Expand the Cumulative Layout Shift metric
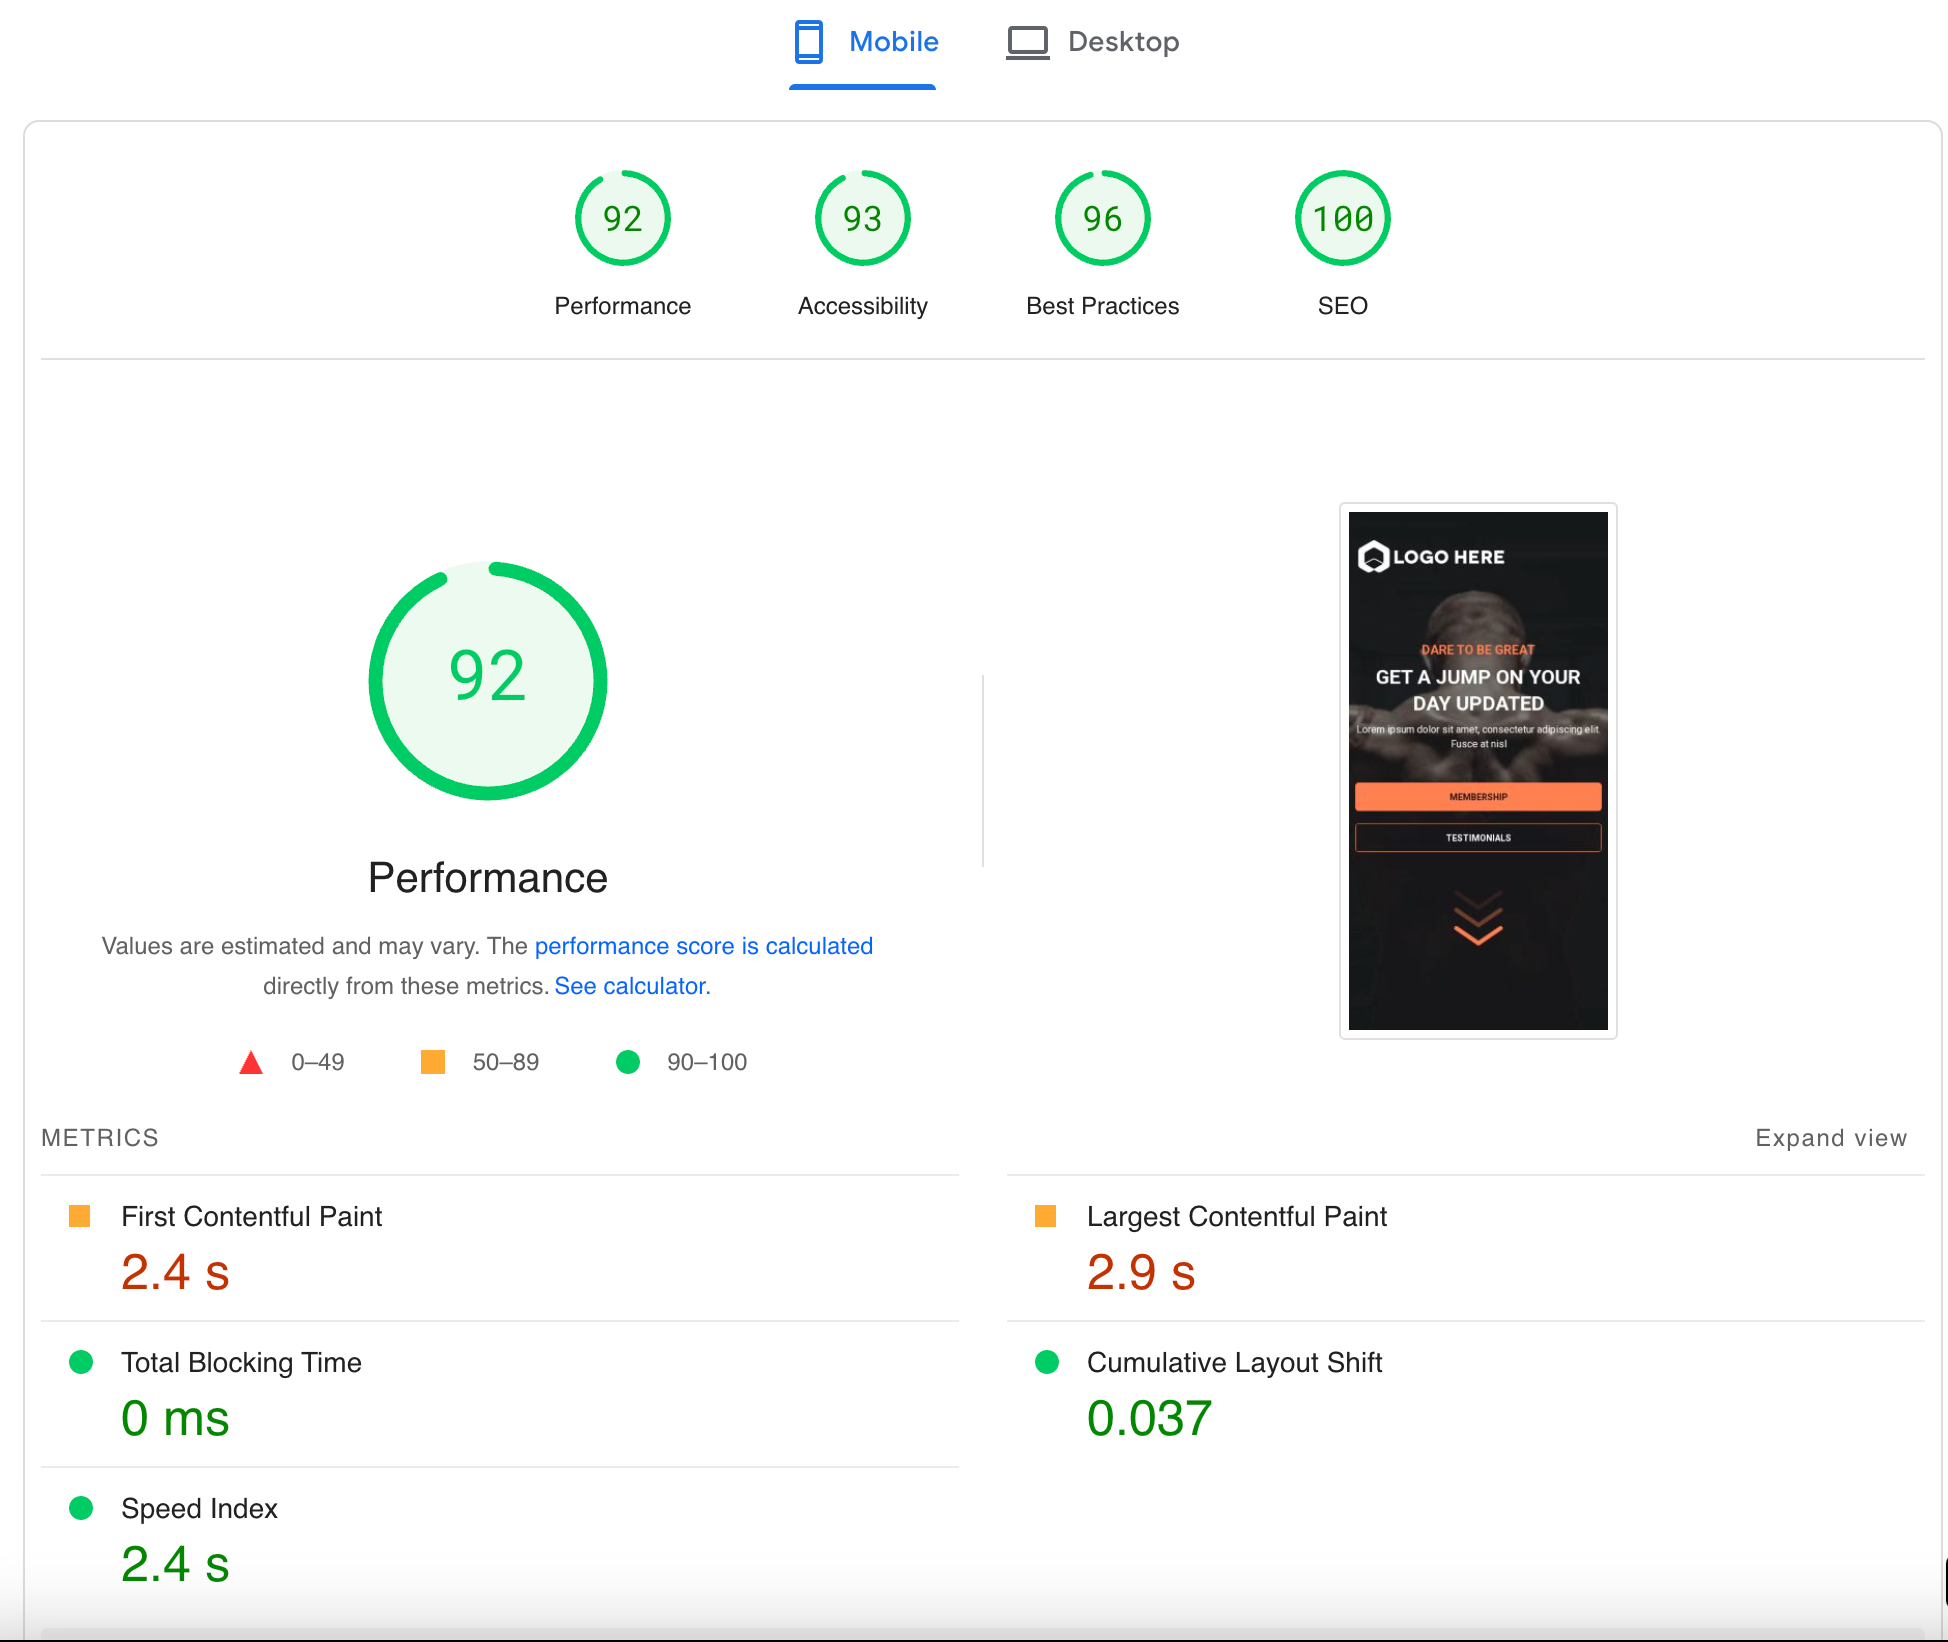The image size is (1948, 1642). point(1234,1363)
